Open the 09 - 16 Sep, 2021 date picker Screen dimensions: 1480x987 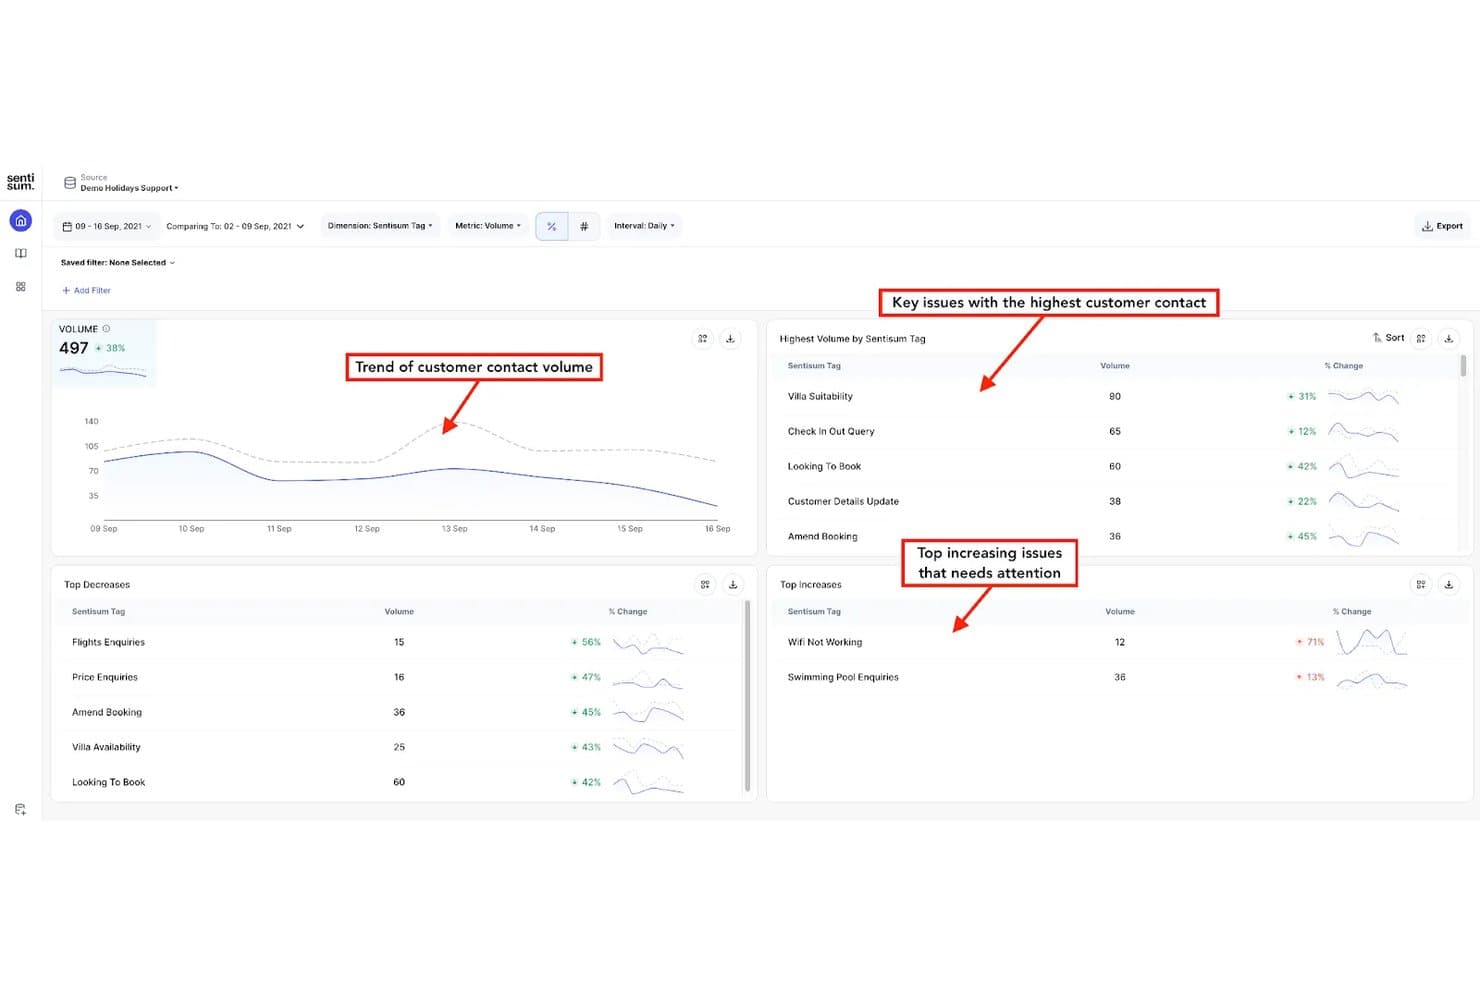point(107,226)
